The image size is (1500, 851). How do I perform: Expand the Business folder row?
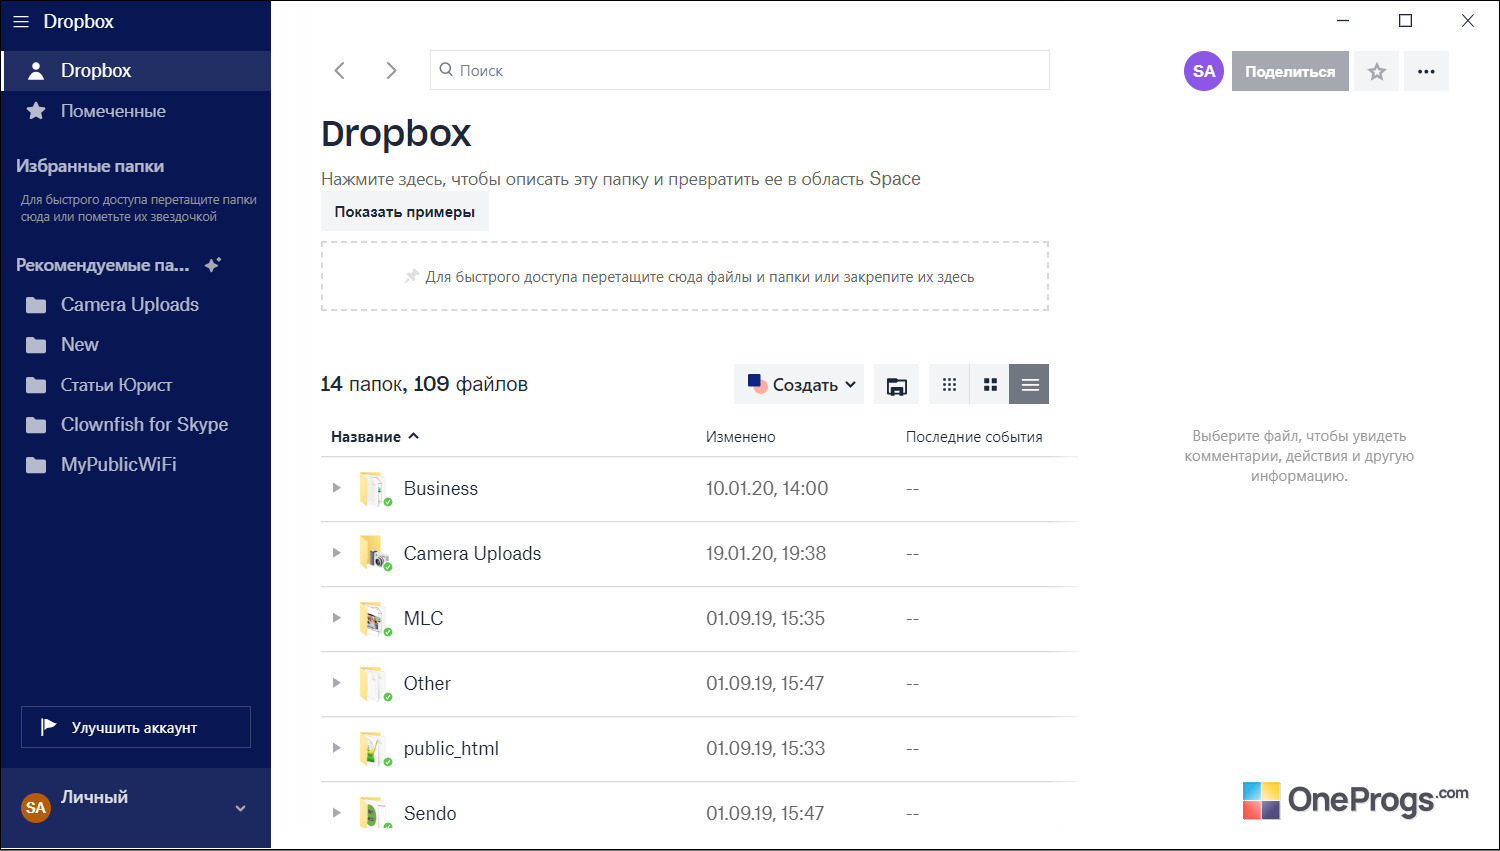337,488
